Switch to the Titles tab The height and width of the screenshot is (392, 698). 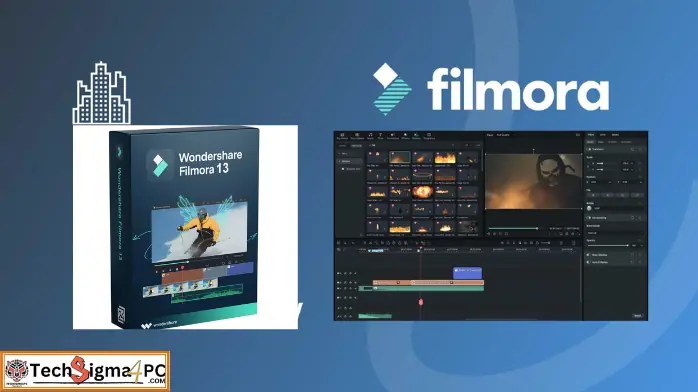click(380, 136)
